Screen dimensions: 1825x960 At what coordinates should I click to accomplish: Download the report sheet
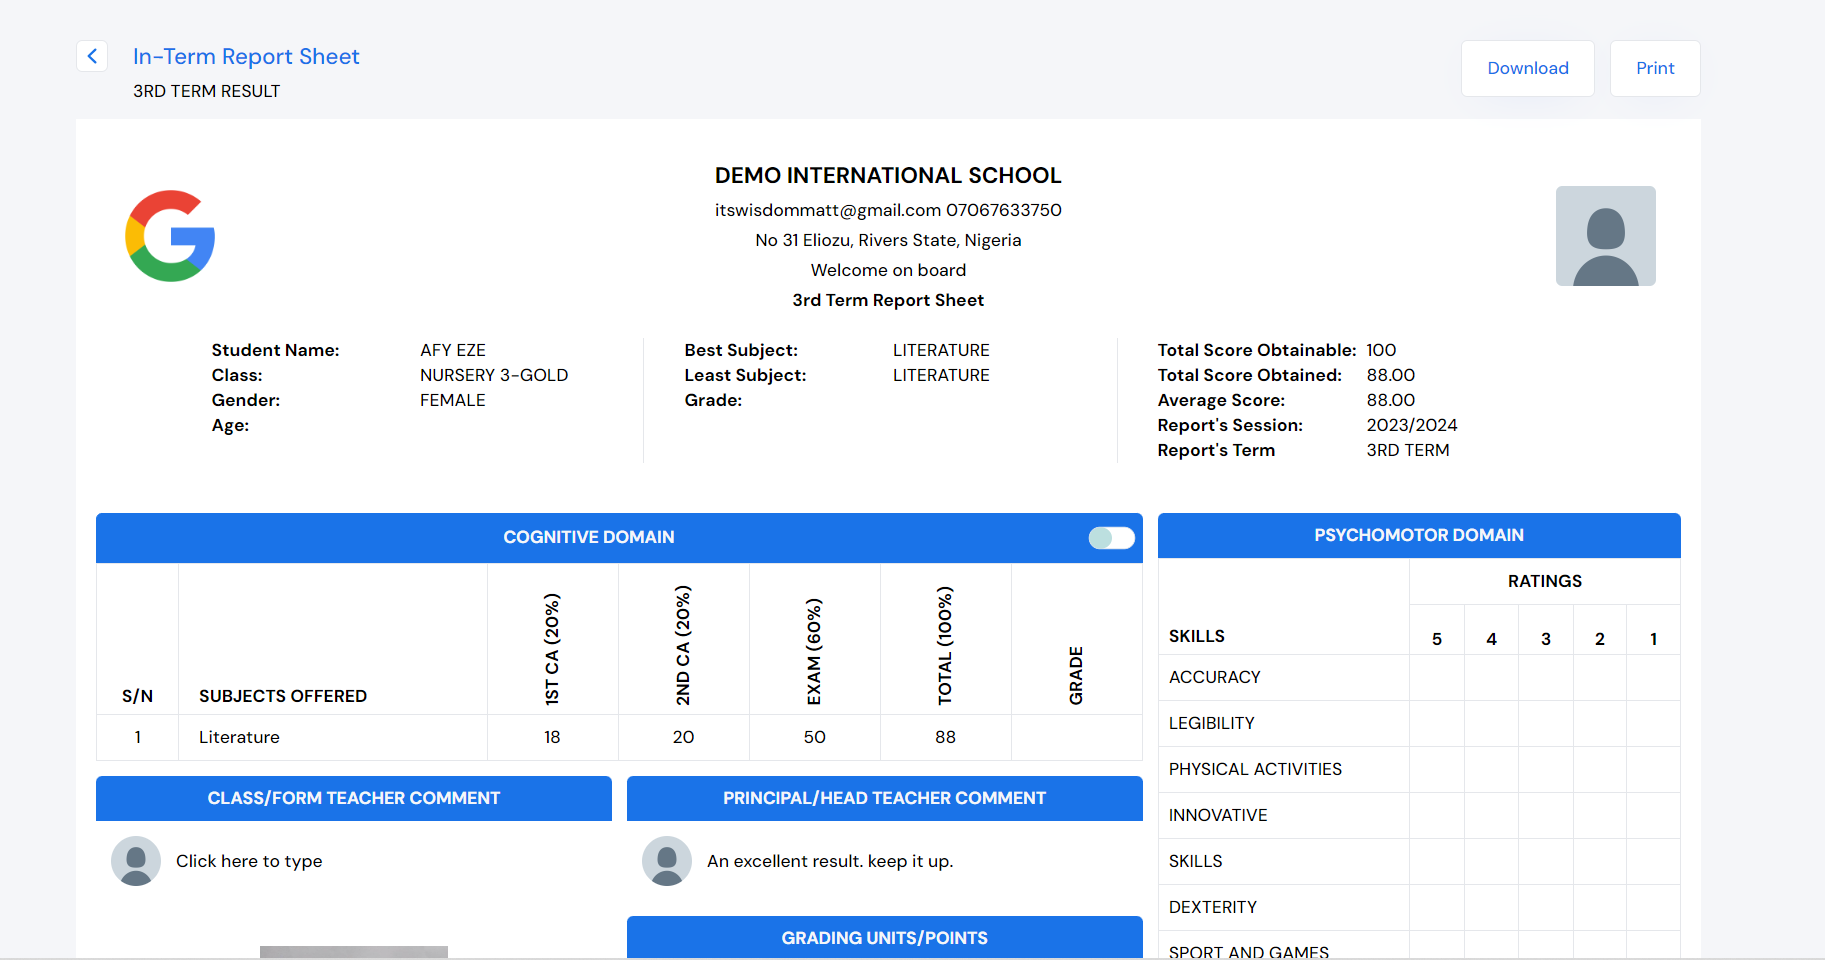pos(1527,68)
